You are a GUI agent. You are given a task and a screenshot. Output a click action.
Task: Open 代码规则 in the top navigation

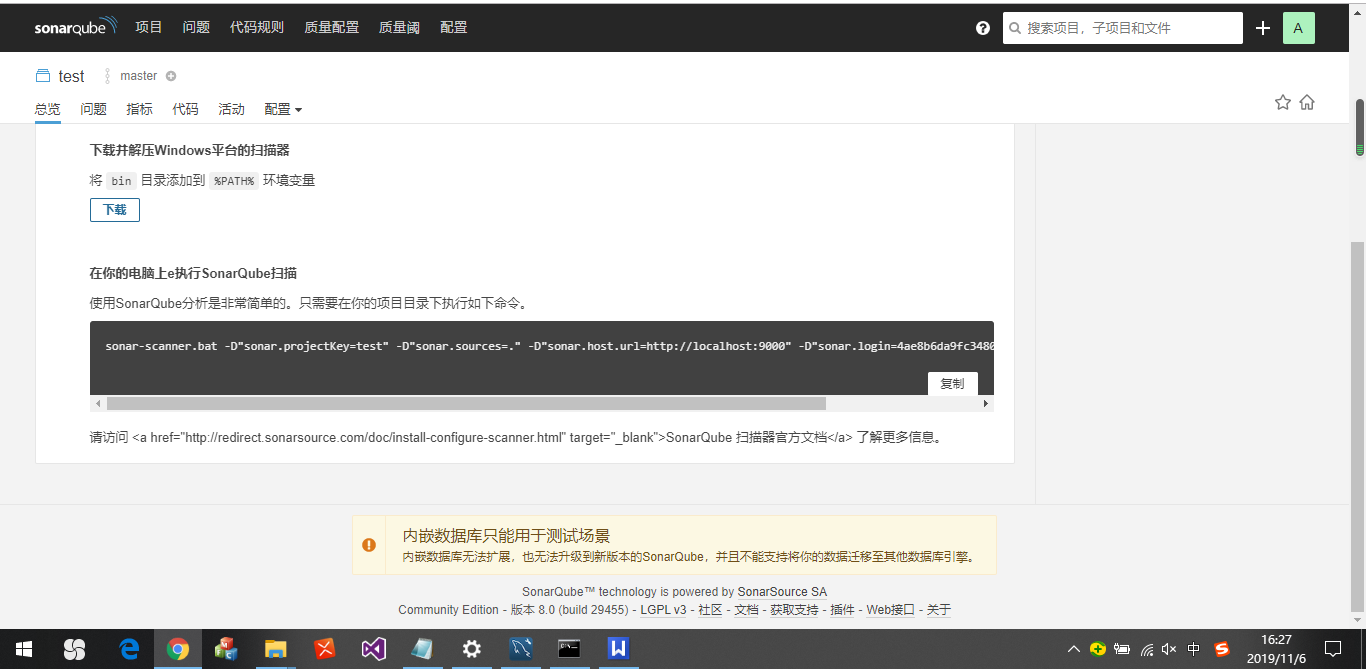click(x=257, y=27)
